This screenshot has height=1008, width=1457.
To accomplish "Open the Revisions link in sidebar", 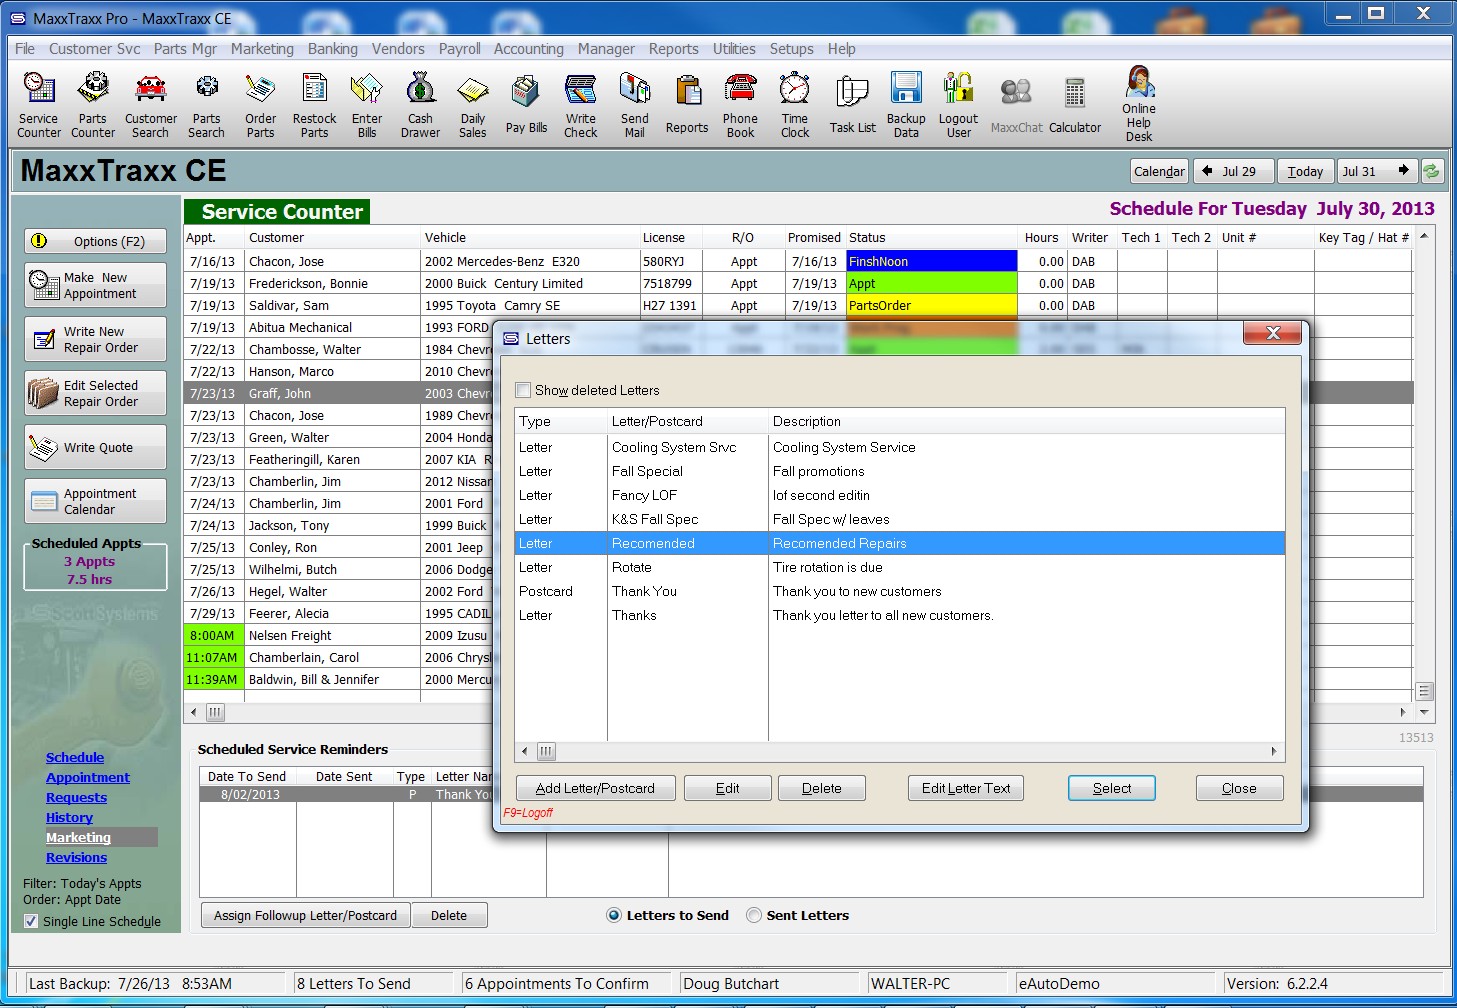I will point(76,857).
